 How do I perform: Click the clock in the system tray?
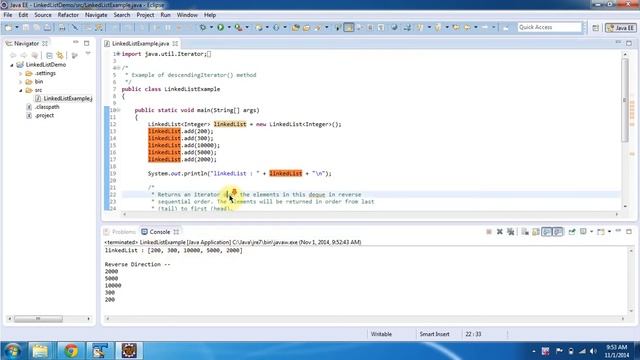pos(617,351)
